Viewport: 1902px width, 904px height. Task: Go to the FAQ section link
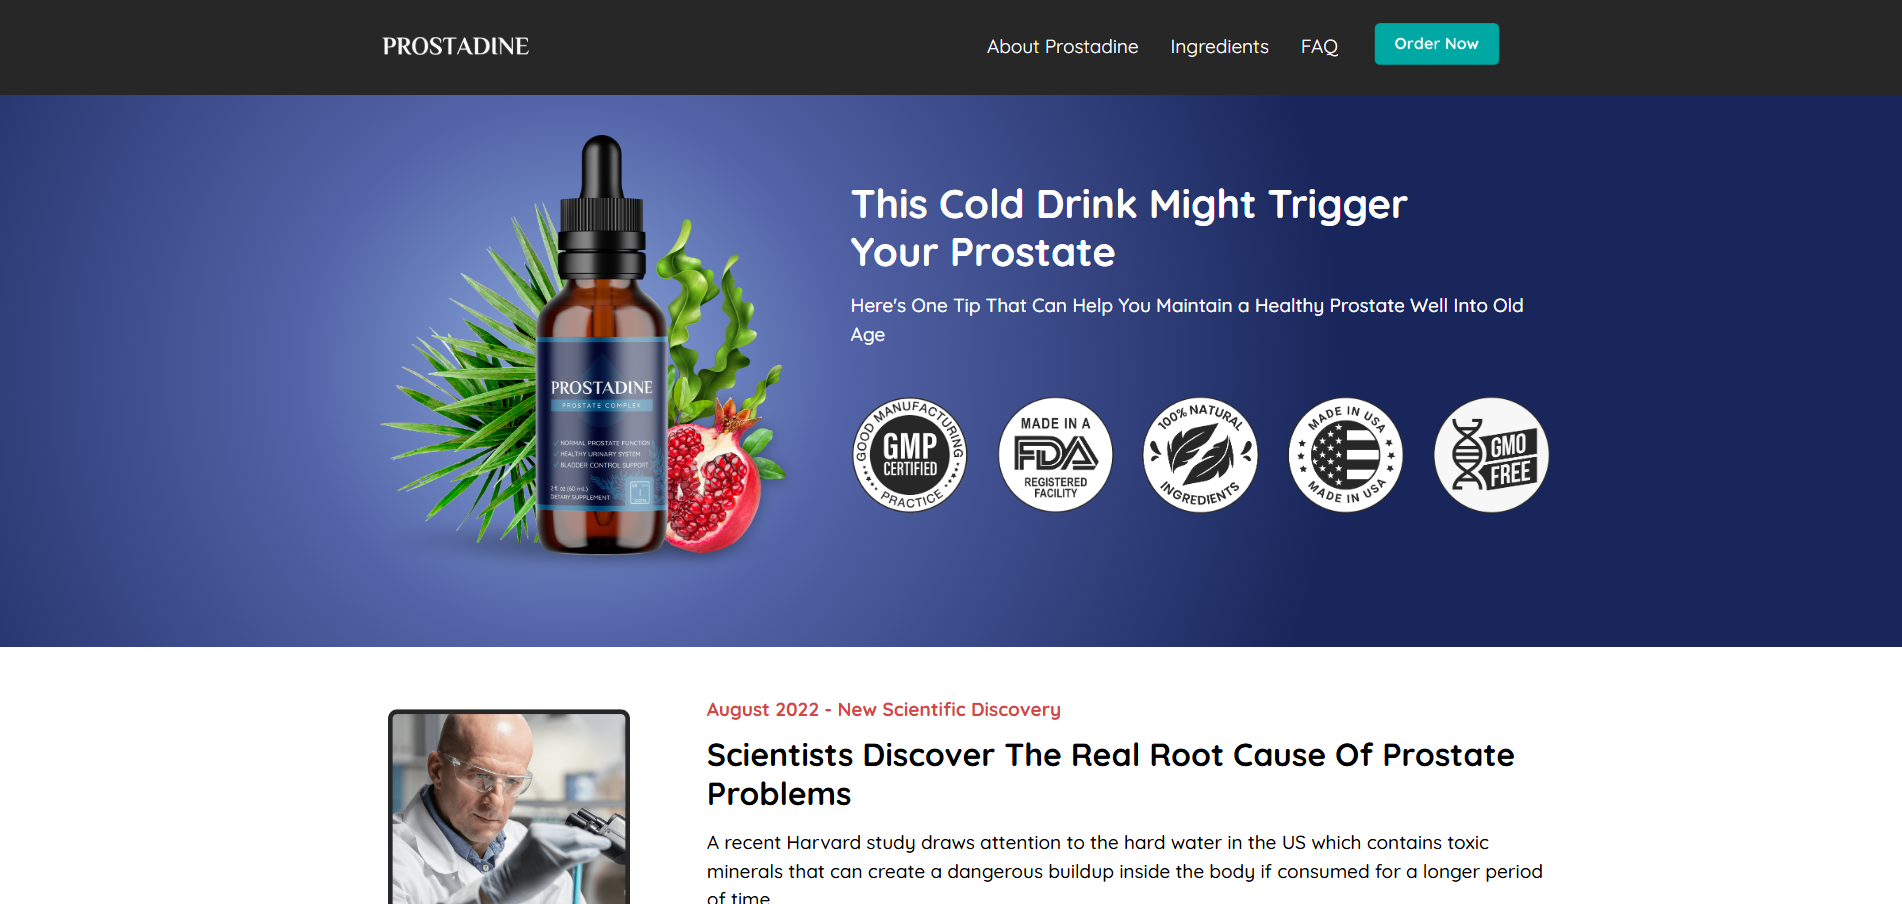tap(1319, 47)
